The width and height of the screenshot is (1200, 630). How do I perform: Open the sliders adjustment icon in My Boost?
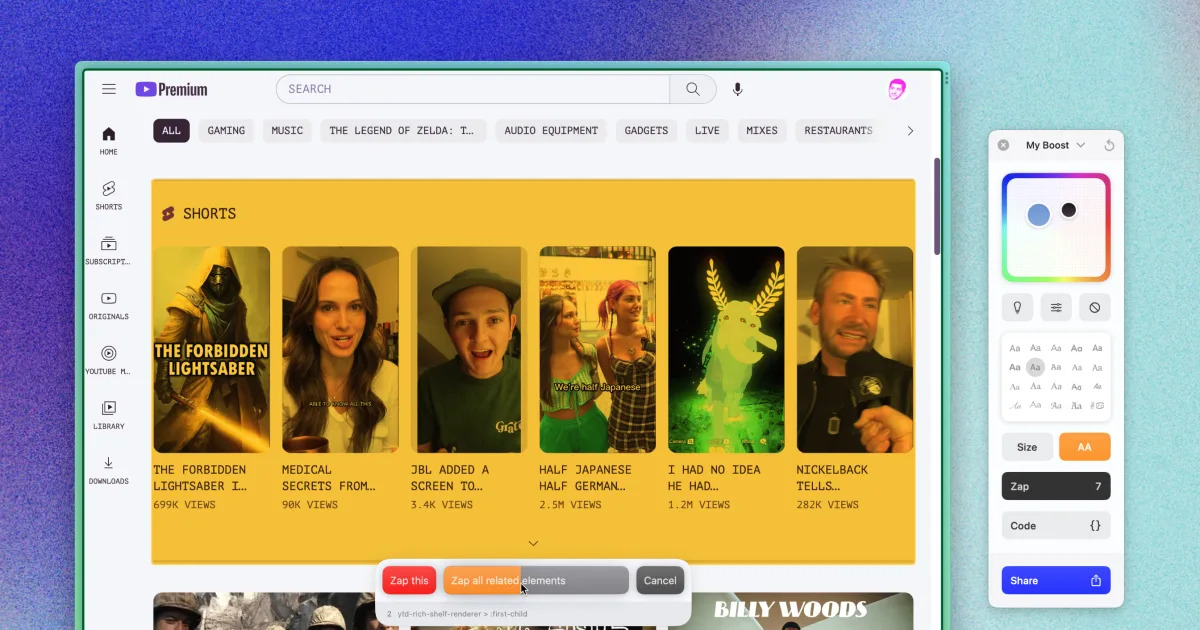coord(1056,307)
